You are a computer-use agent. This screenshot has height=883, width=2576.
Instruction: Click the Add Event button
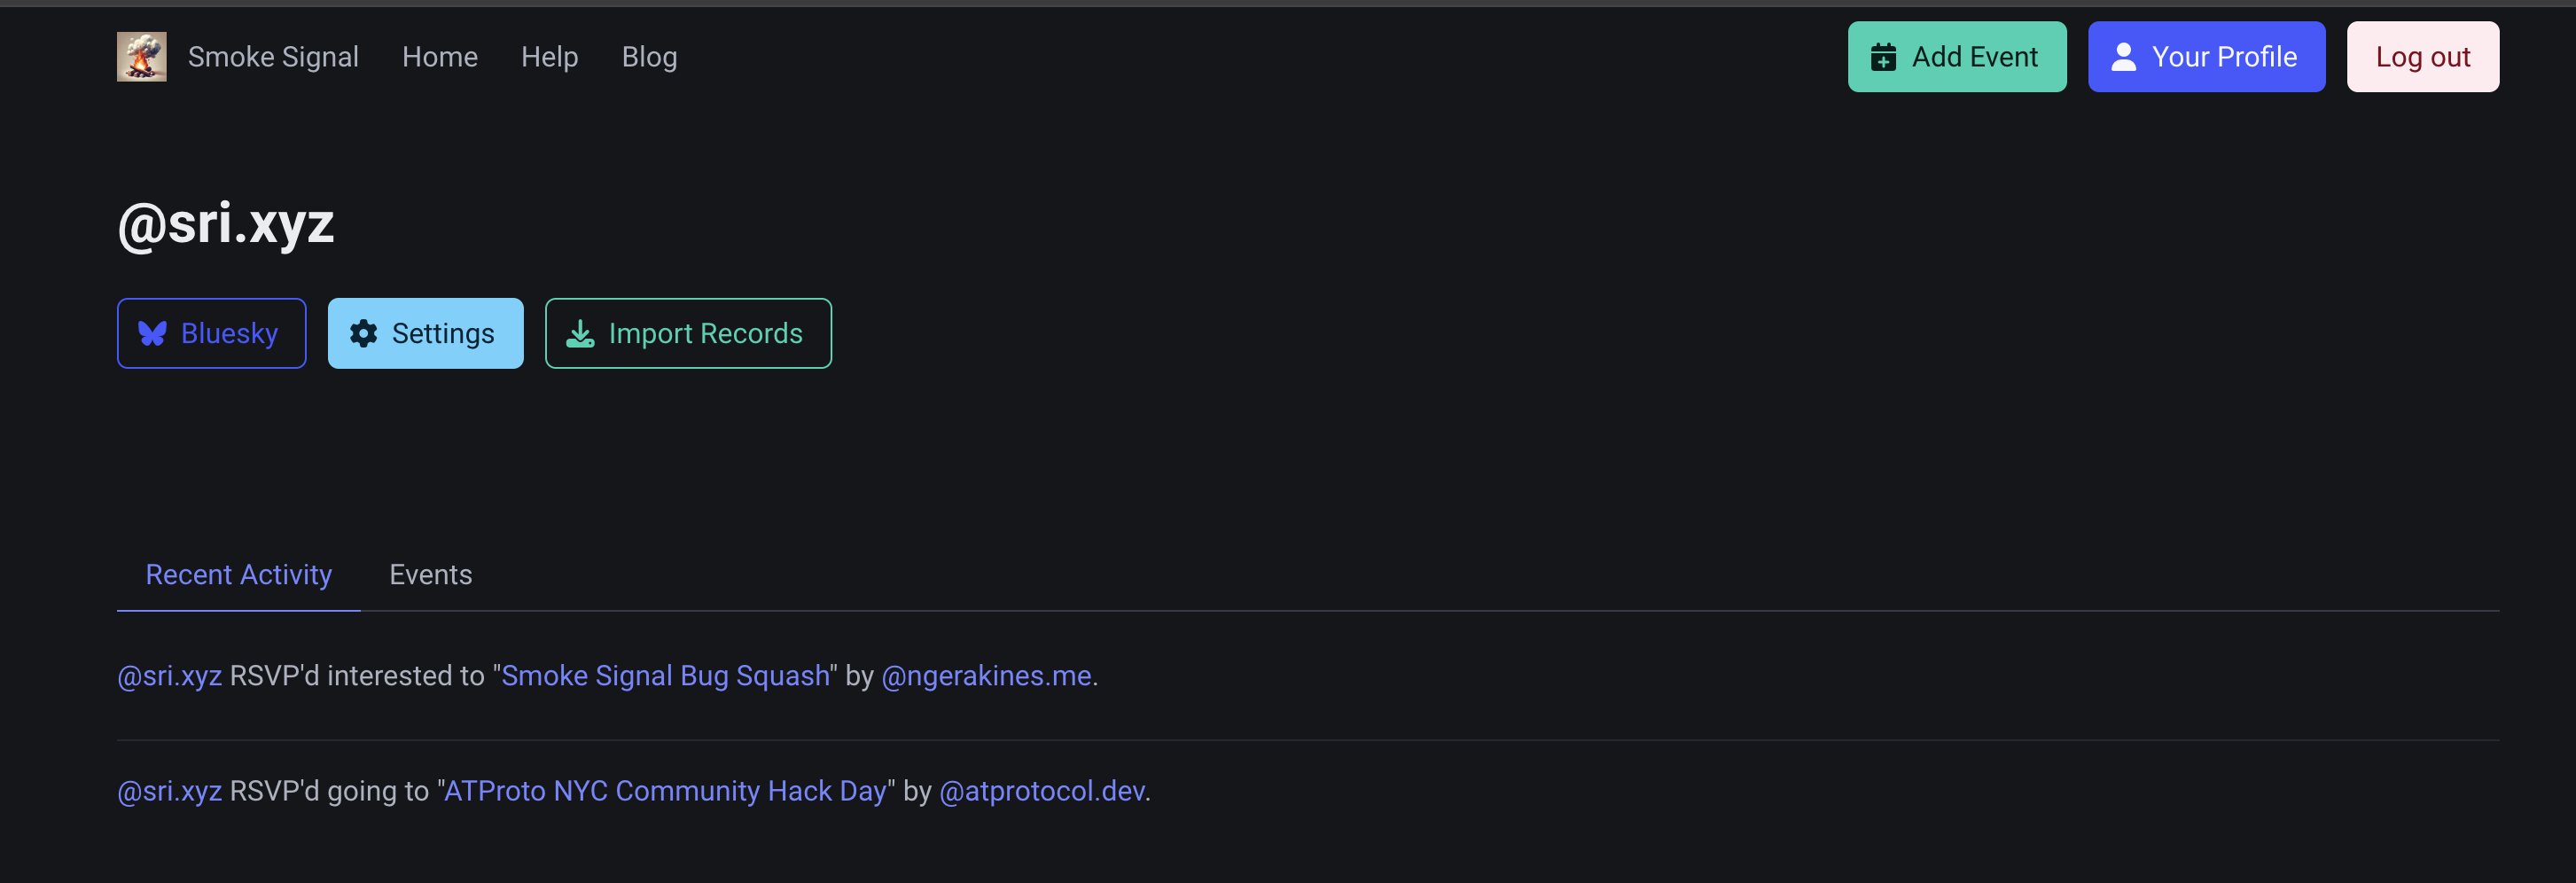[x=1956, y=57]
